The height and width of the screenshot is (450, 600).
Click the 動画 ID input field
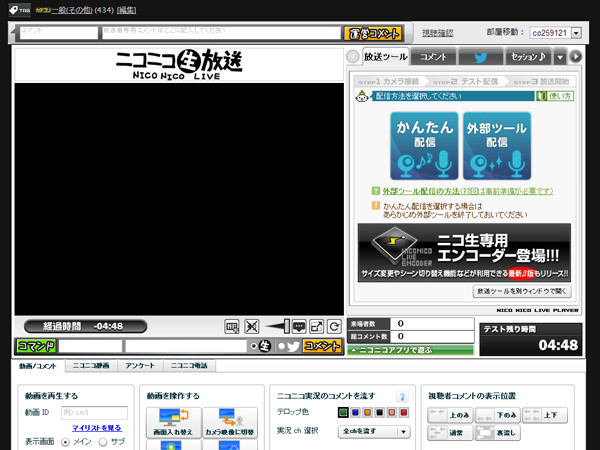94,412
